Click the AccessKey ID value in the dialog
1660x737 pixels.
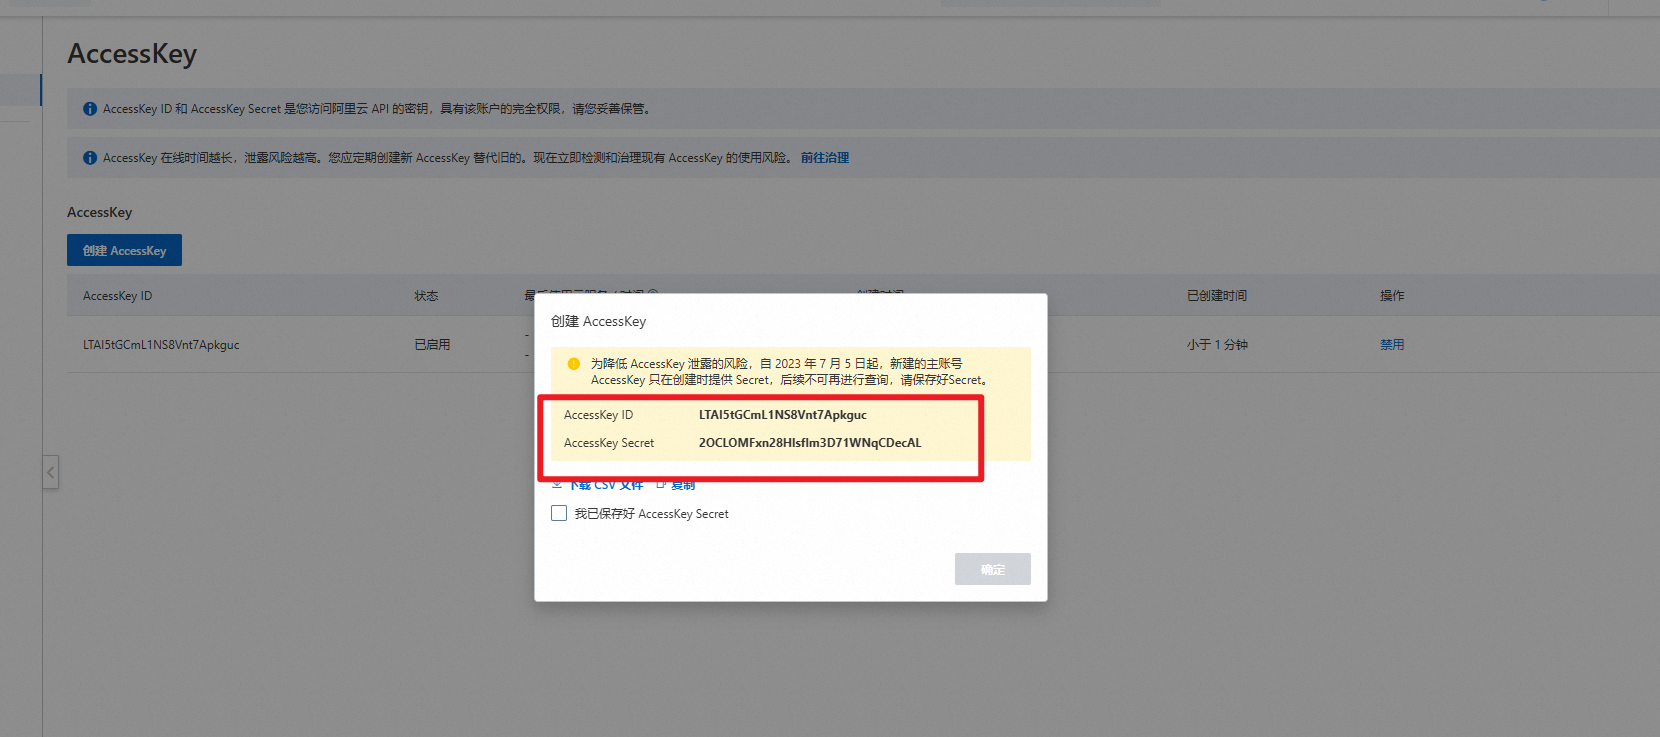[x=783, y=415]
